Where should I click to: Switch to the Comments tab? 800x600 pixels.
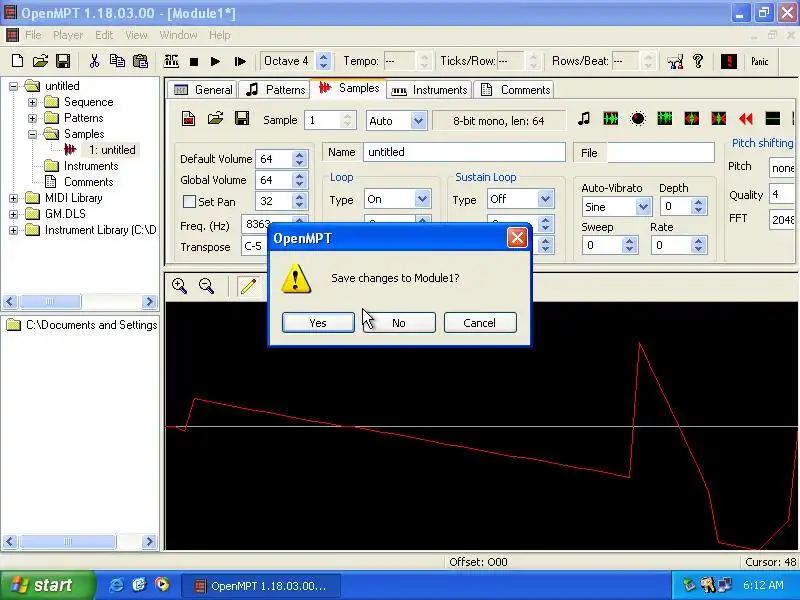click(515, 90)
